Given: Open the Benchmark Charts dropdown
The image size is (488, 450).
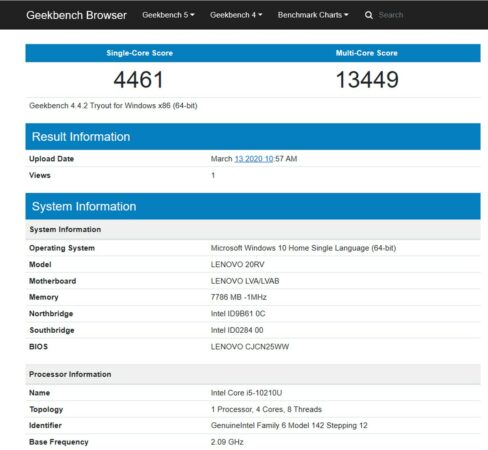Looking at the screenshot, I should click(313, 15).
